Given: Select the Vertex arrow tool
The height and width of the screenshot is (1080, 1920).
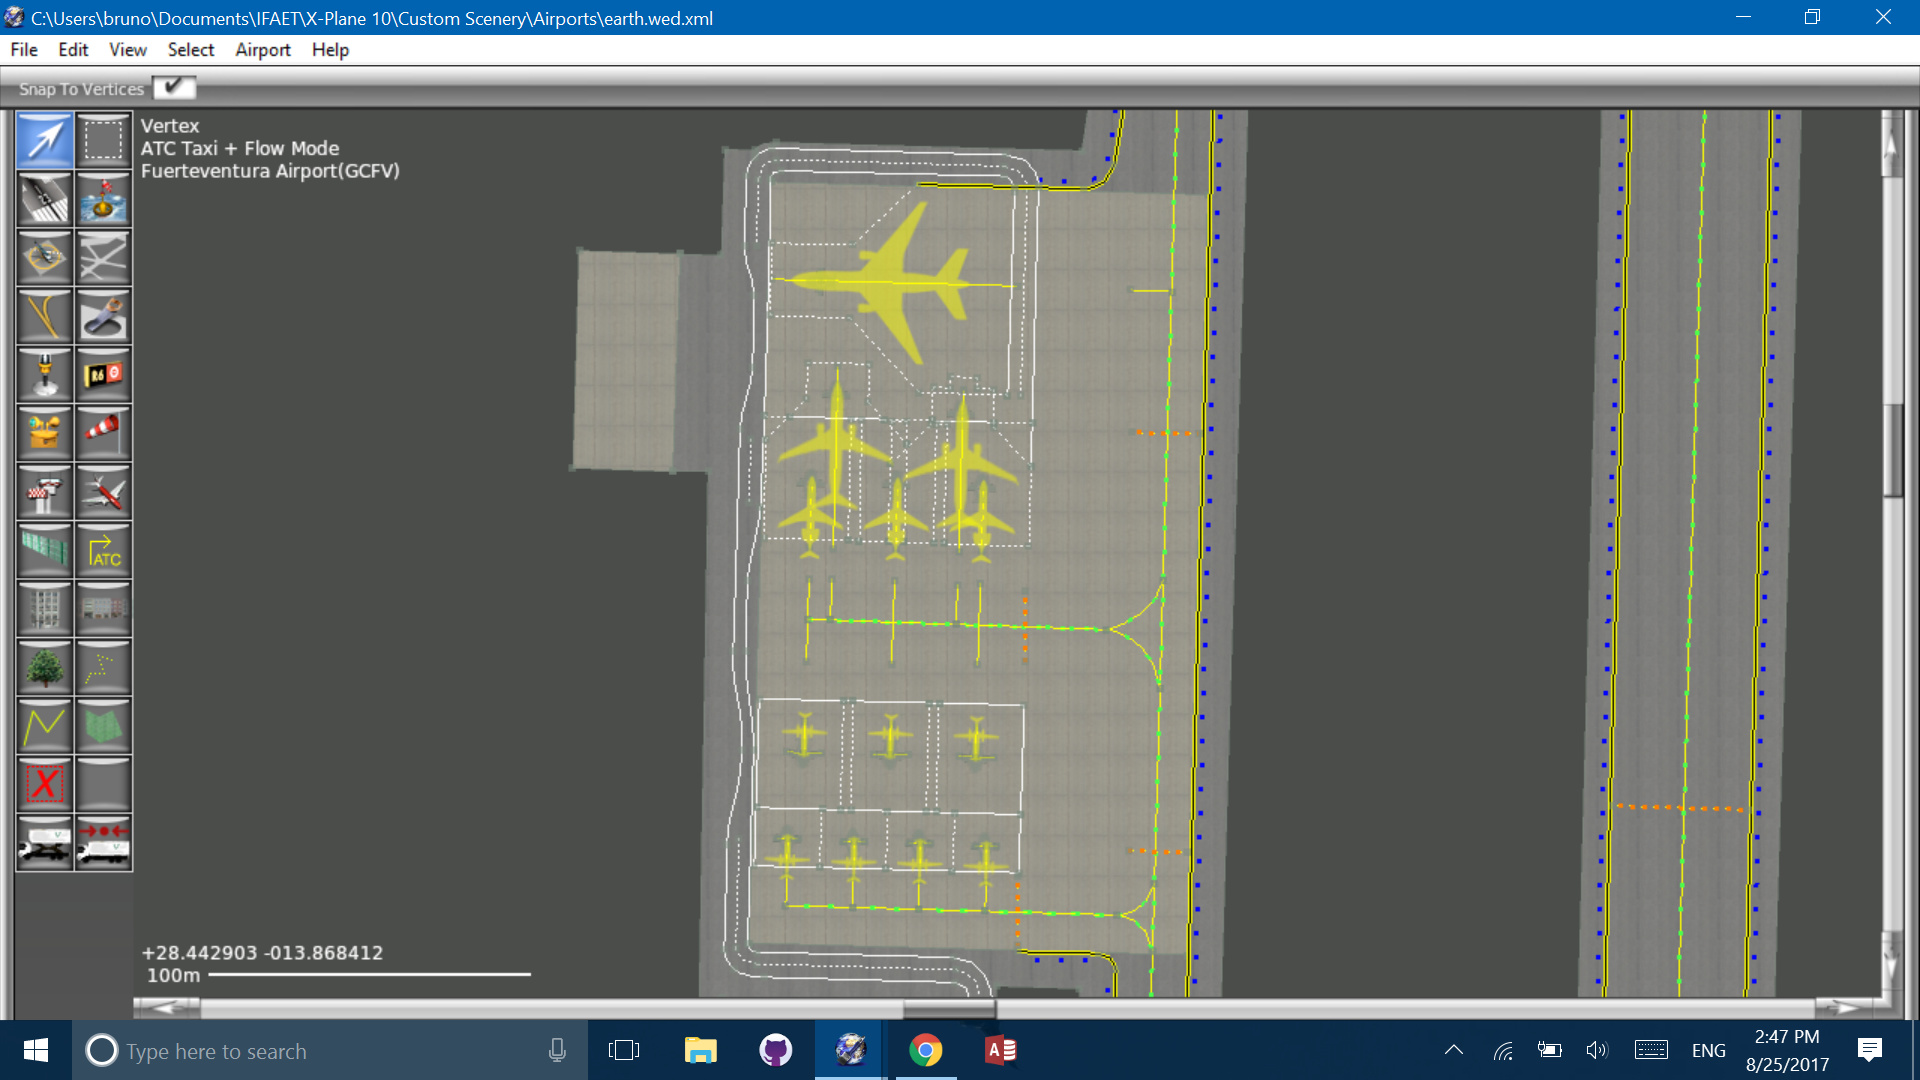Looking at the screenshot, I should point(45,140).
